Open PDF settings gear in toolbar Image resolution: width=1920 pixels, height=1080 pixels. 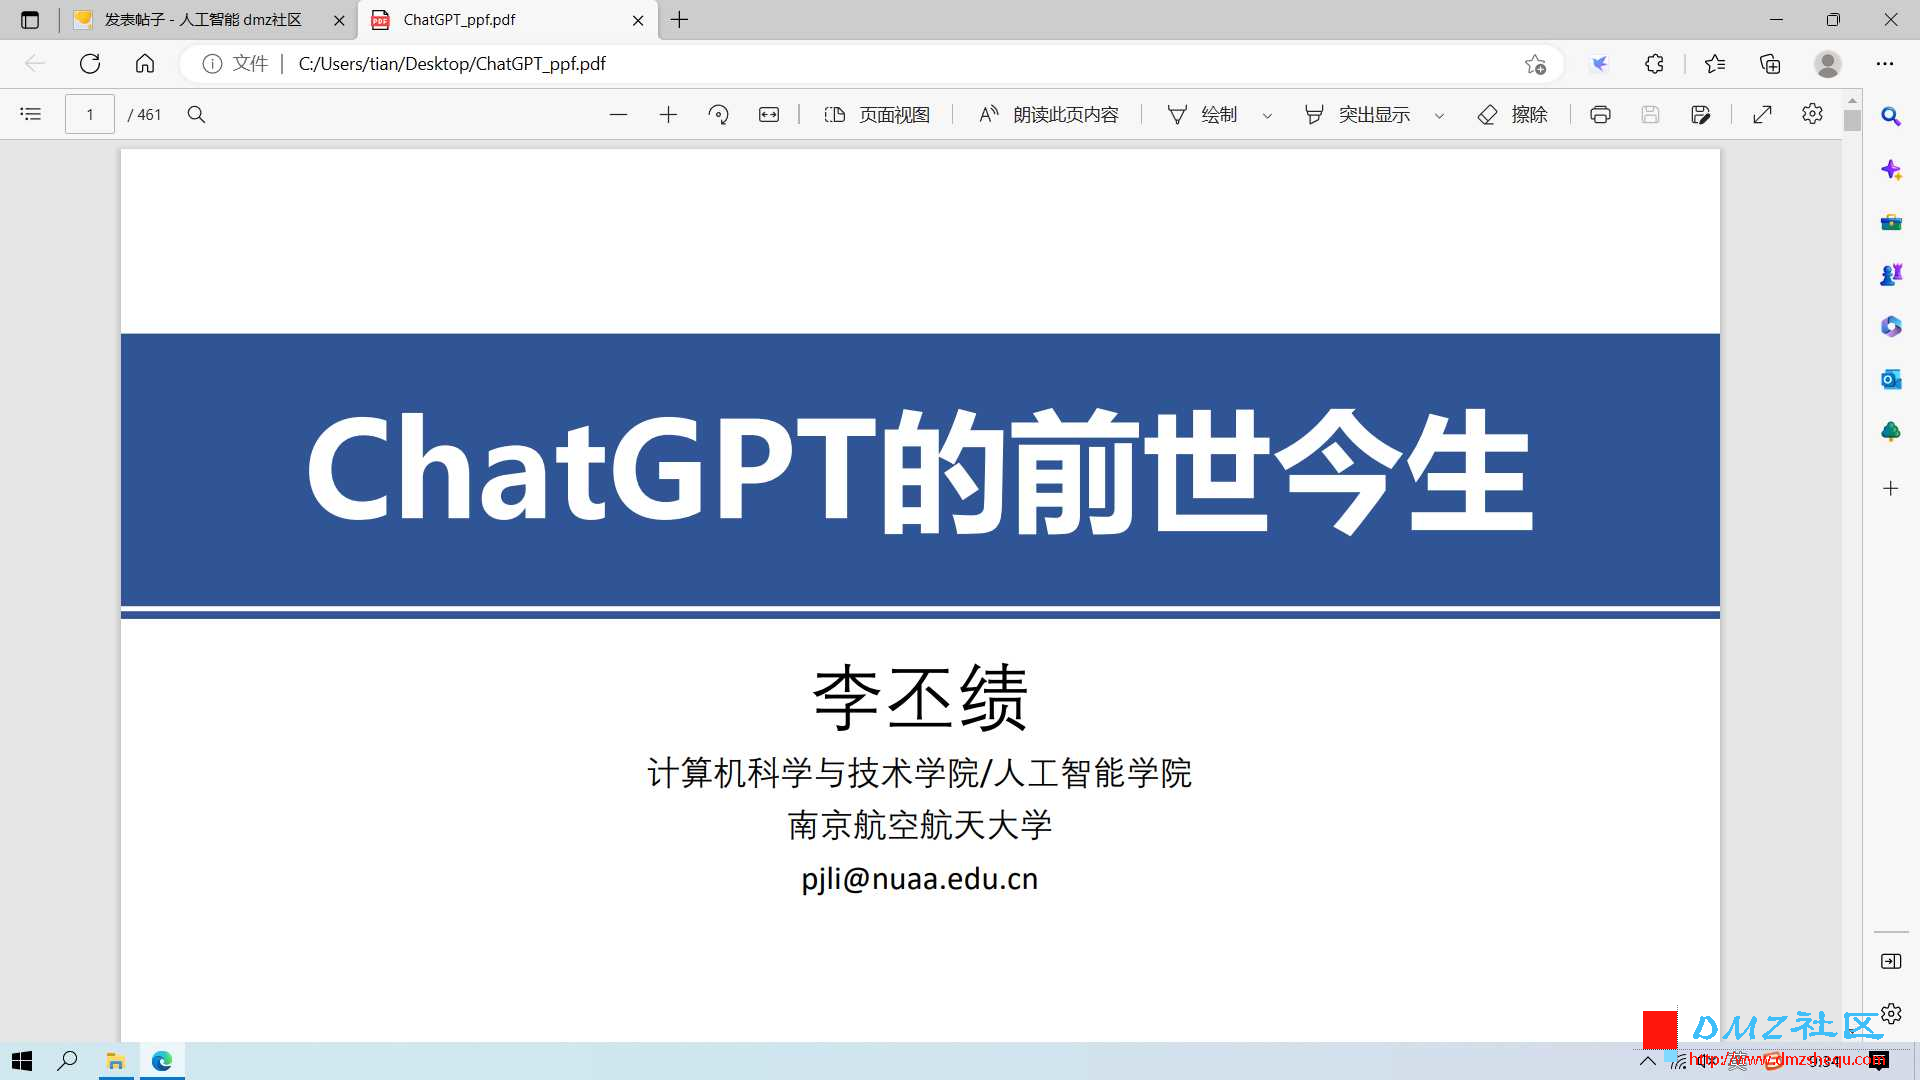click(1812, 114)
